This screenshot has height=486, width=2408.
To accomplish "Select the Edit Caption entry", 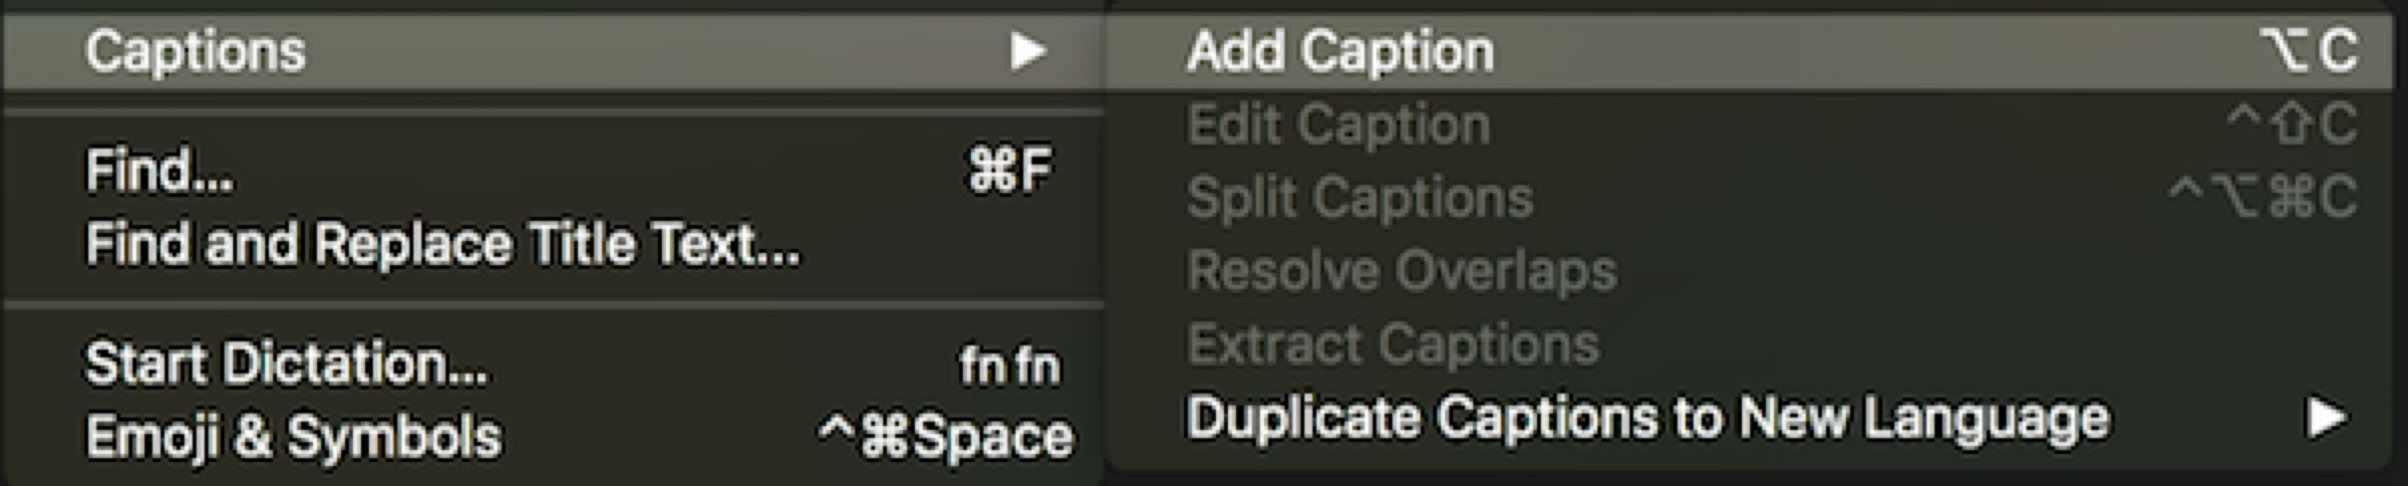I will click(1338, 125).
